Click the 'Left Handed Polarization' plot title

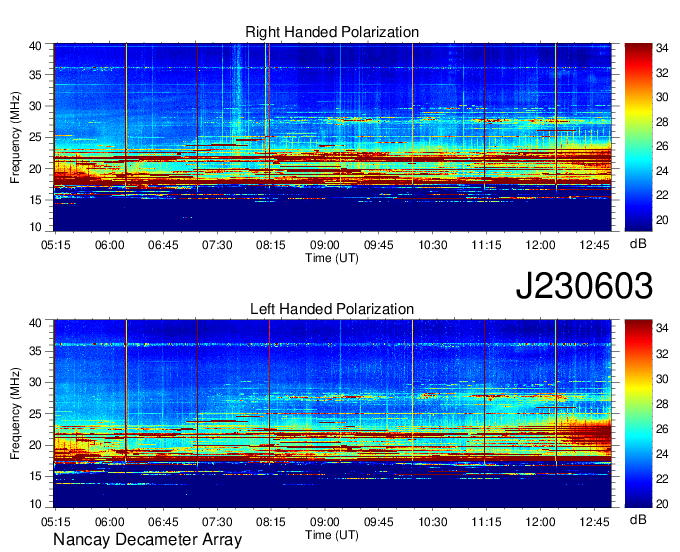coord(332,309)
